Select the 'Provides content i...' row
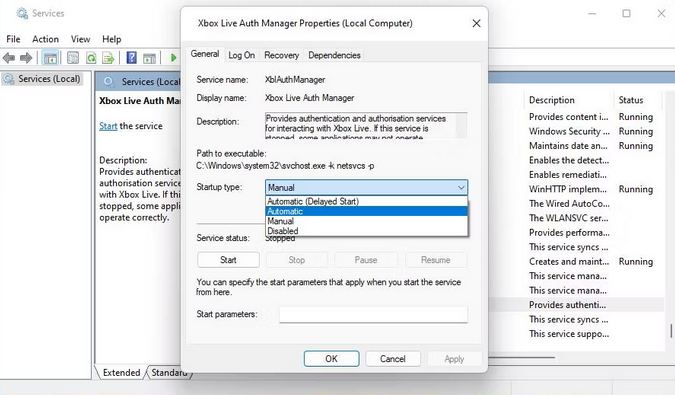 (569, 117)
